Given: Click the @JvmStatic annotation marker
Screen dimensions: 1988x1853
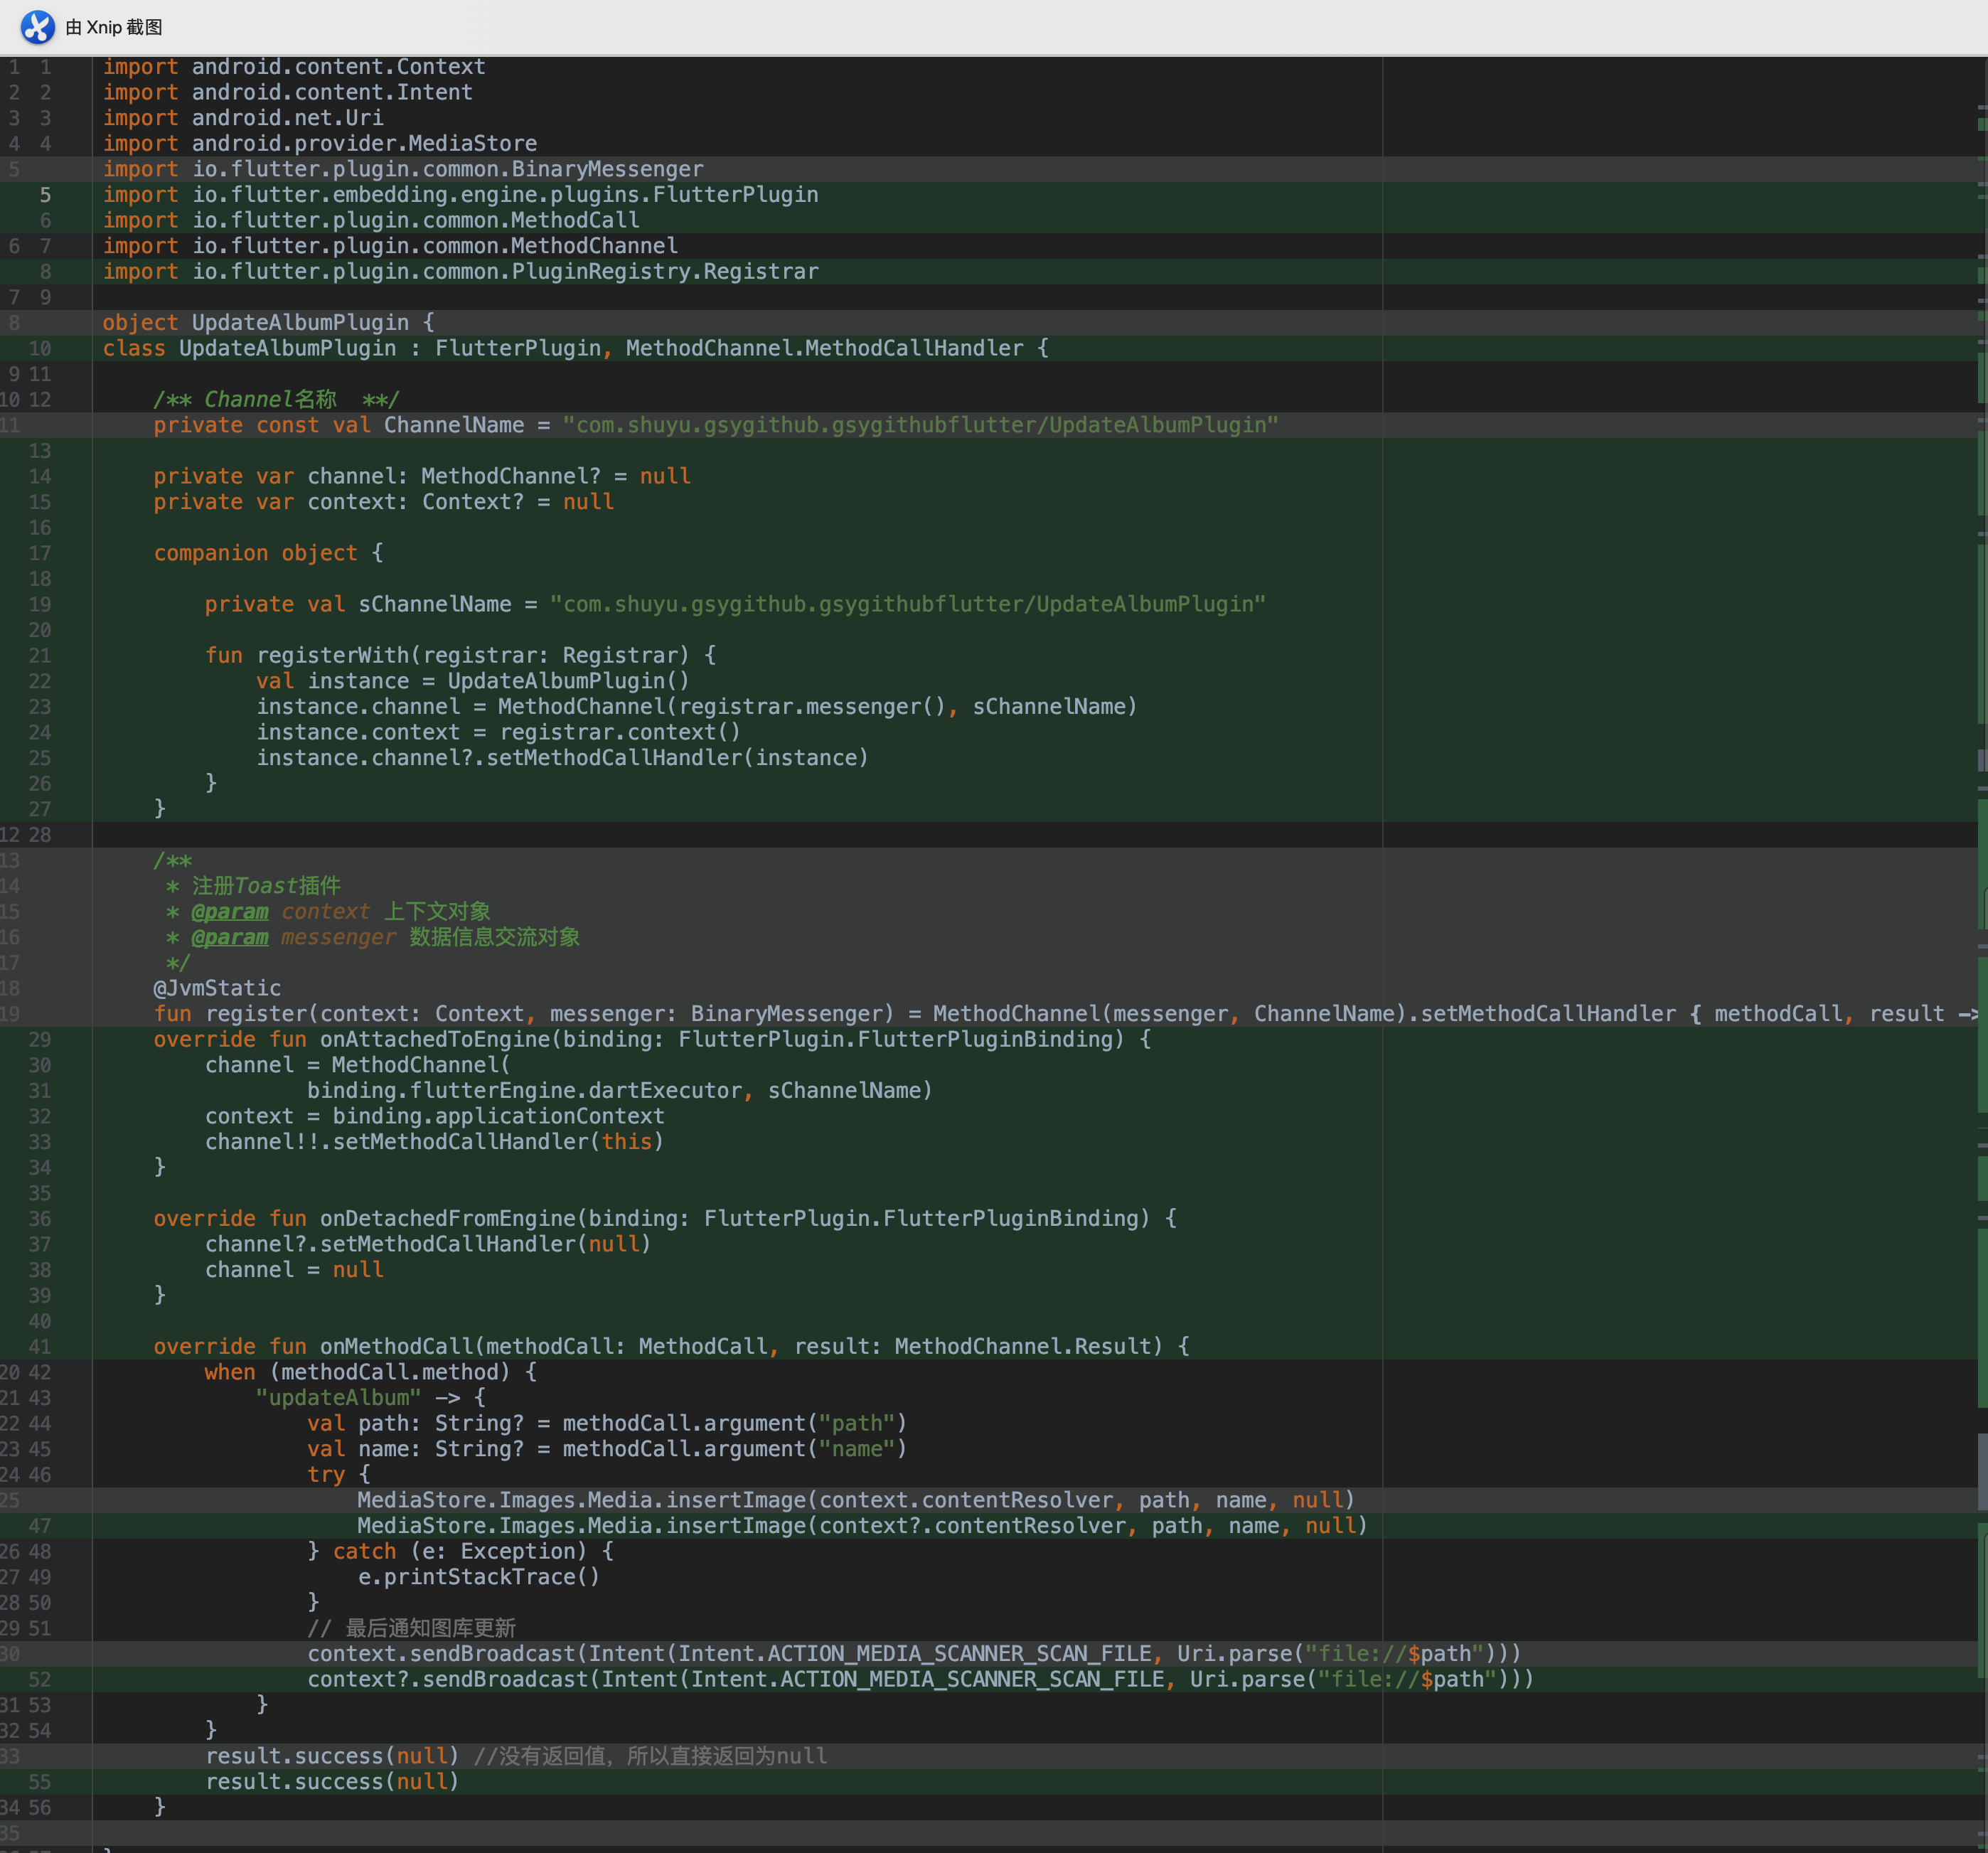Looking at the screenshot, I should coord(216,987).
